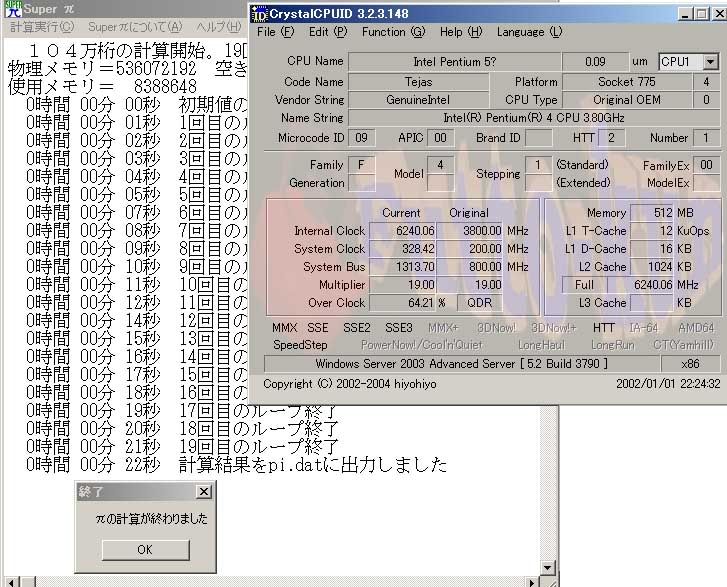Click the Microcode ID value '09'
Screen dimensions: 727x587
coord(362,138)
